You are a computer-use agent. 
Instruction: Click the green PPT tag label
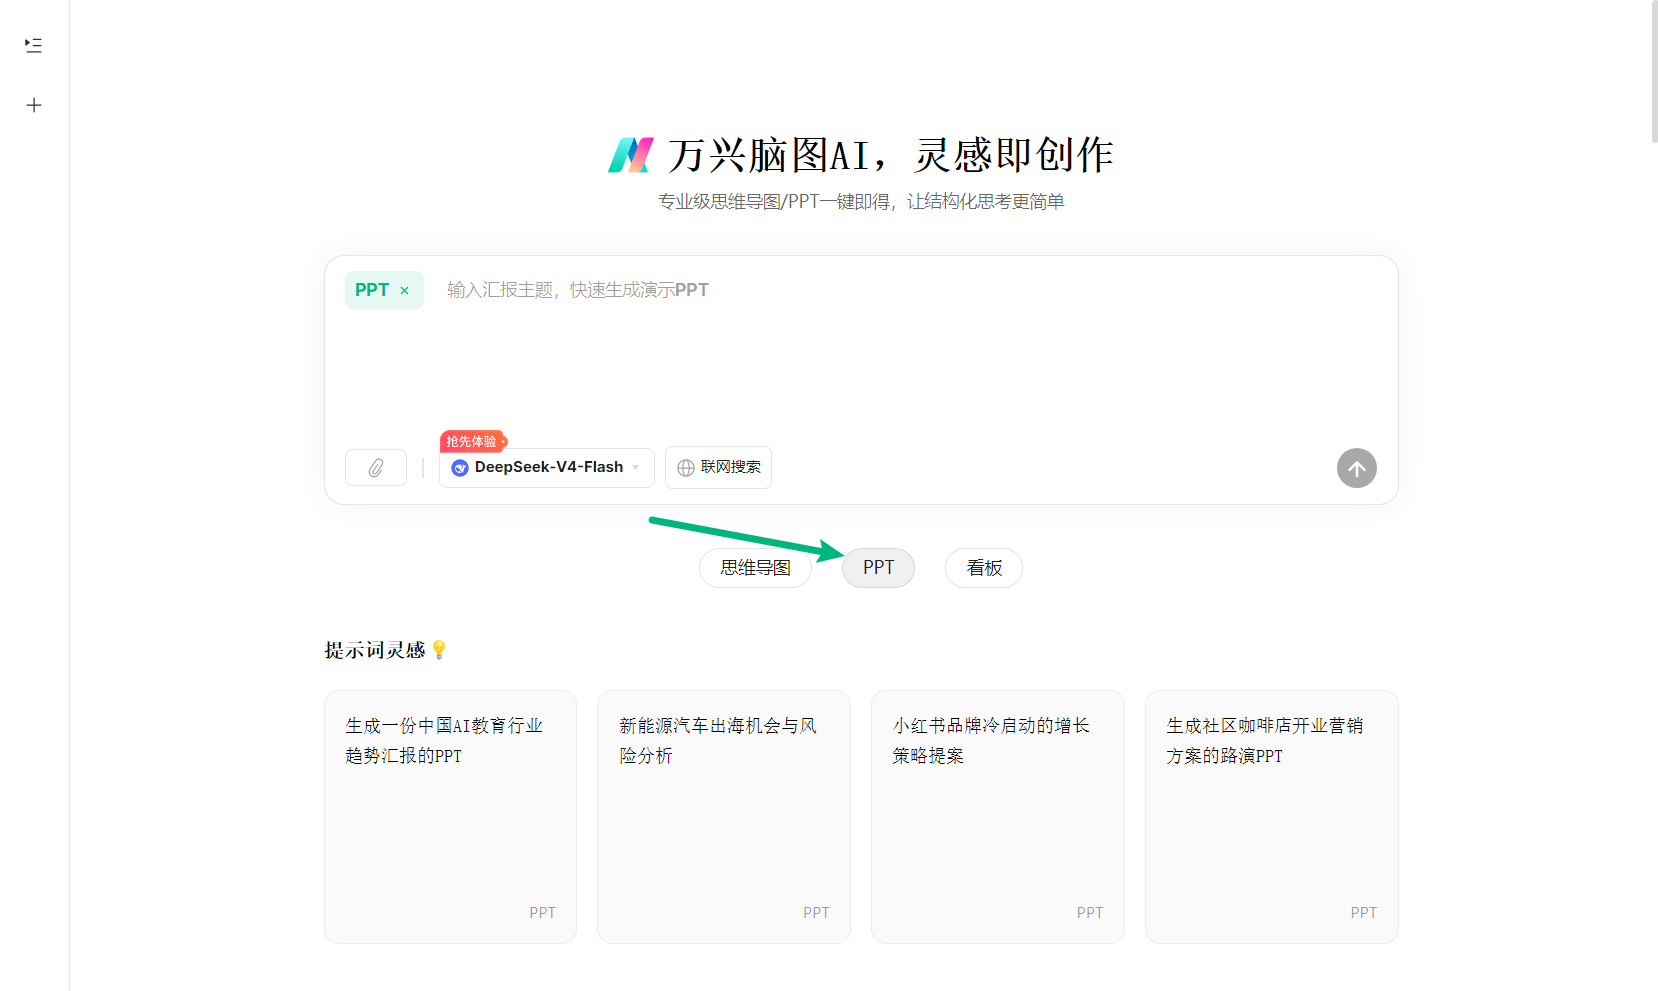372,290
